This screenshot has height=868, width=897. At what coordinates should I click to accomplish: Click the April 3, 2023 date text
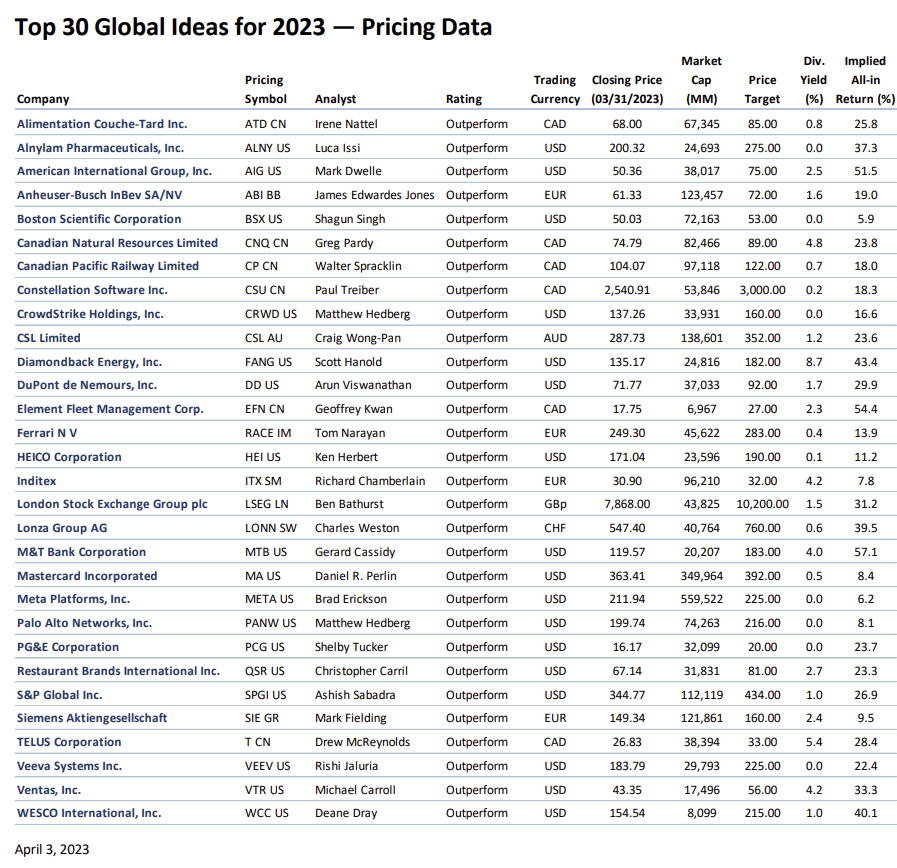click(52, 850)
